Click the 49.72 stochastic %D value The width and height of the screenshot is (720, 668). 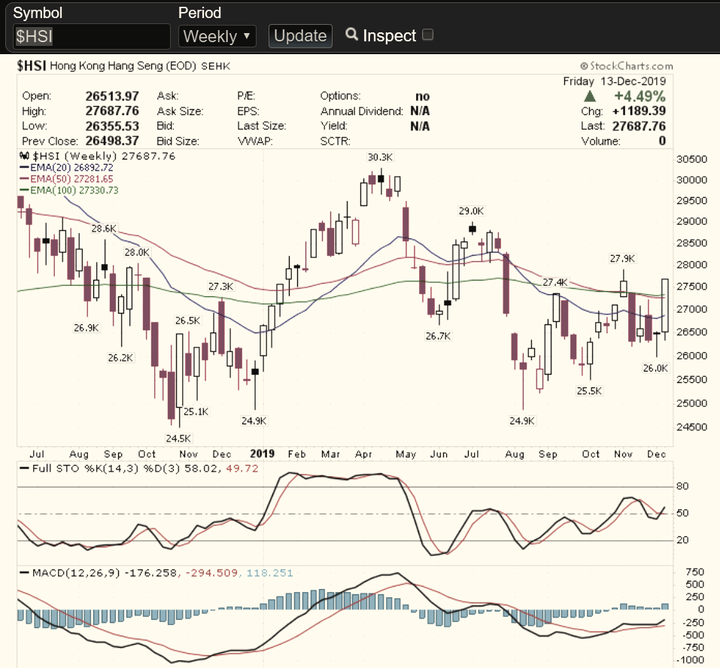pyautogui.click(x=242, y=469)
